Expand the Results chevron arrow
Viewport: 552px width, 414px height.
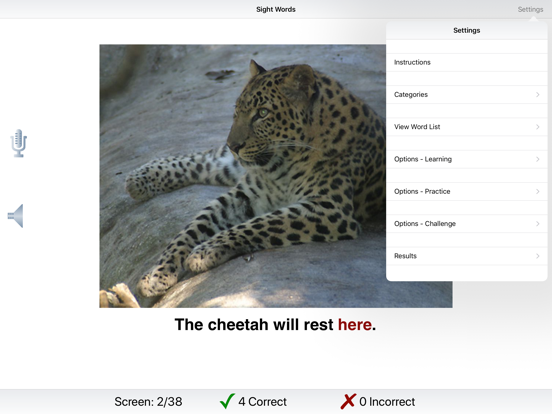click(538, 256)
